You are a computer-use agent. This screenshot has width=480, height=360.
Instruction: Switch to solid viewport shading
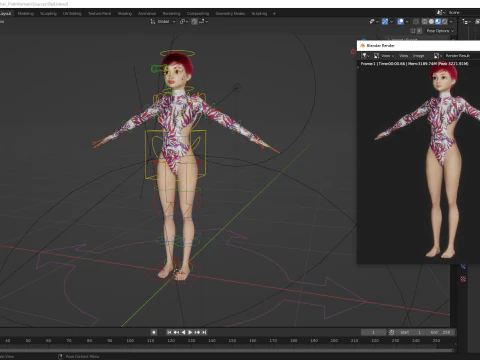coord(431,21)
